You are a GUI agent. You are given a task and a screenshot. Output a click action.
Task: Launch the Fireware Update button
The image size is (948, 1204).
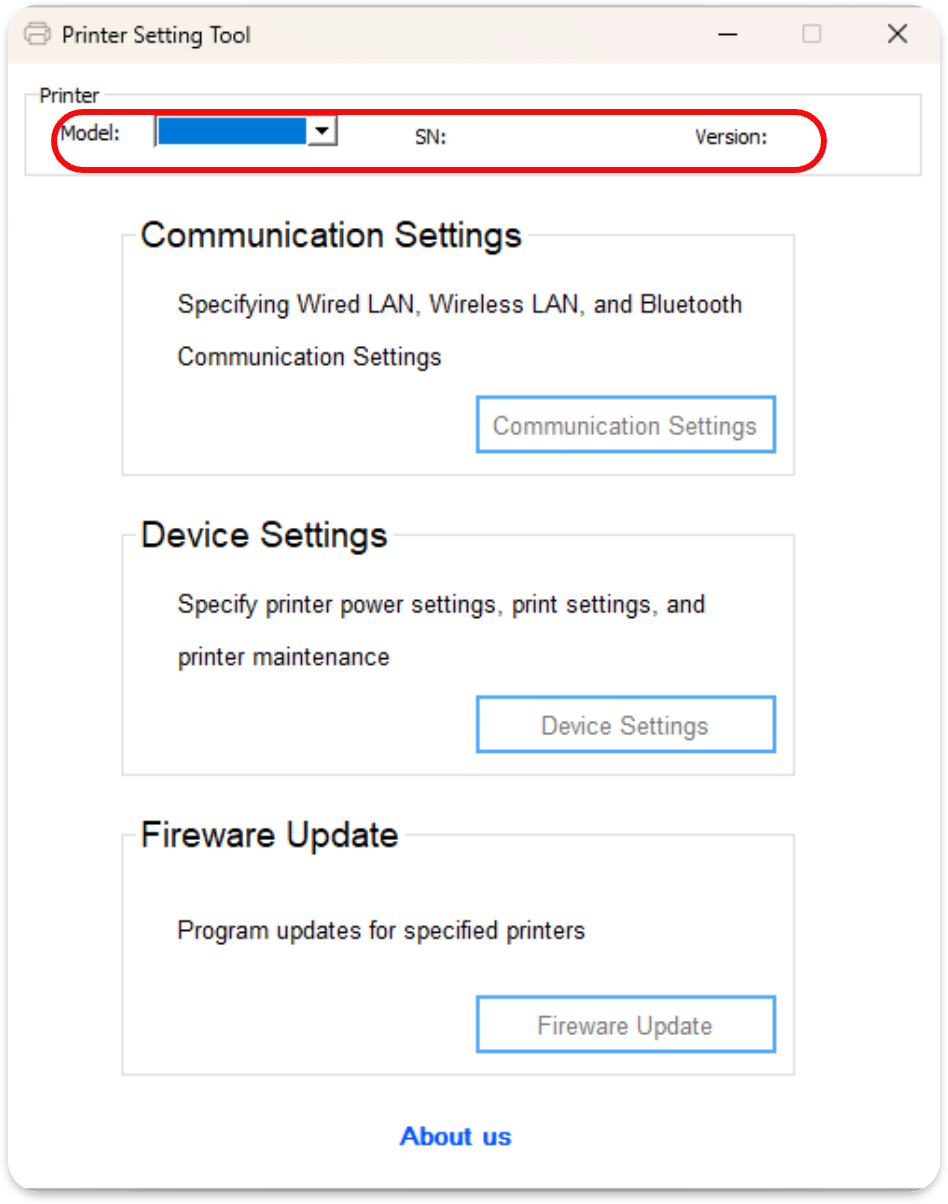pos(626,1025)
